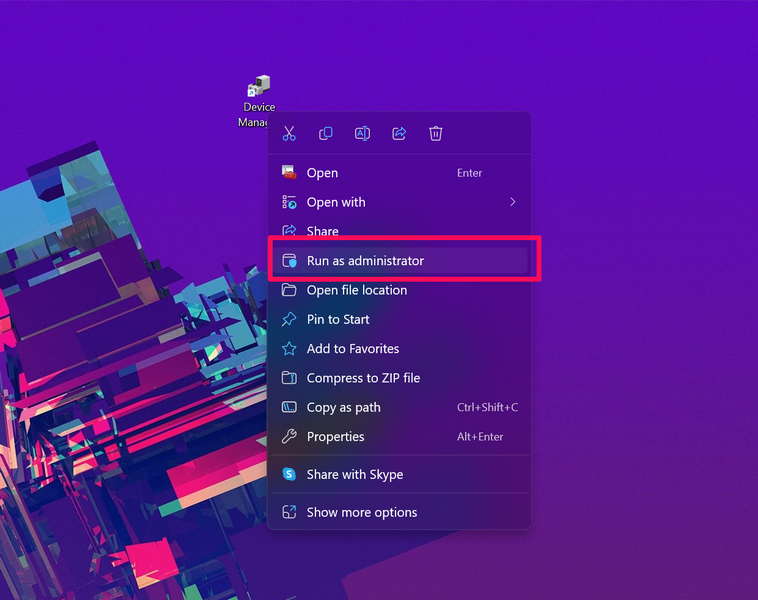The image size is (758, 600).
Task: Click the Copy icon in context menu
Action: (326, 134)
